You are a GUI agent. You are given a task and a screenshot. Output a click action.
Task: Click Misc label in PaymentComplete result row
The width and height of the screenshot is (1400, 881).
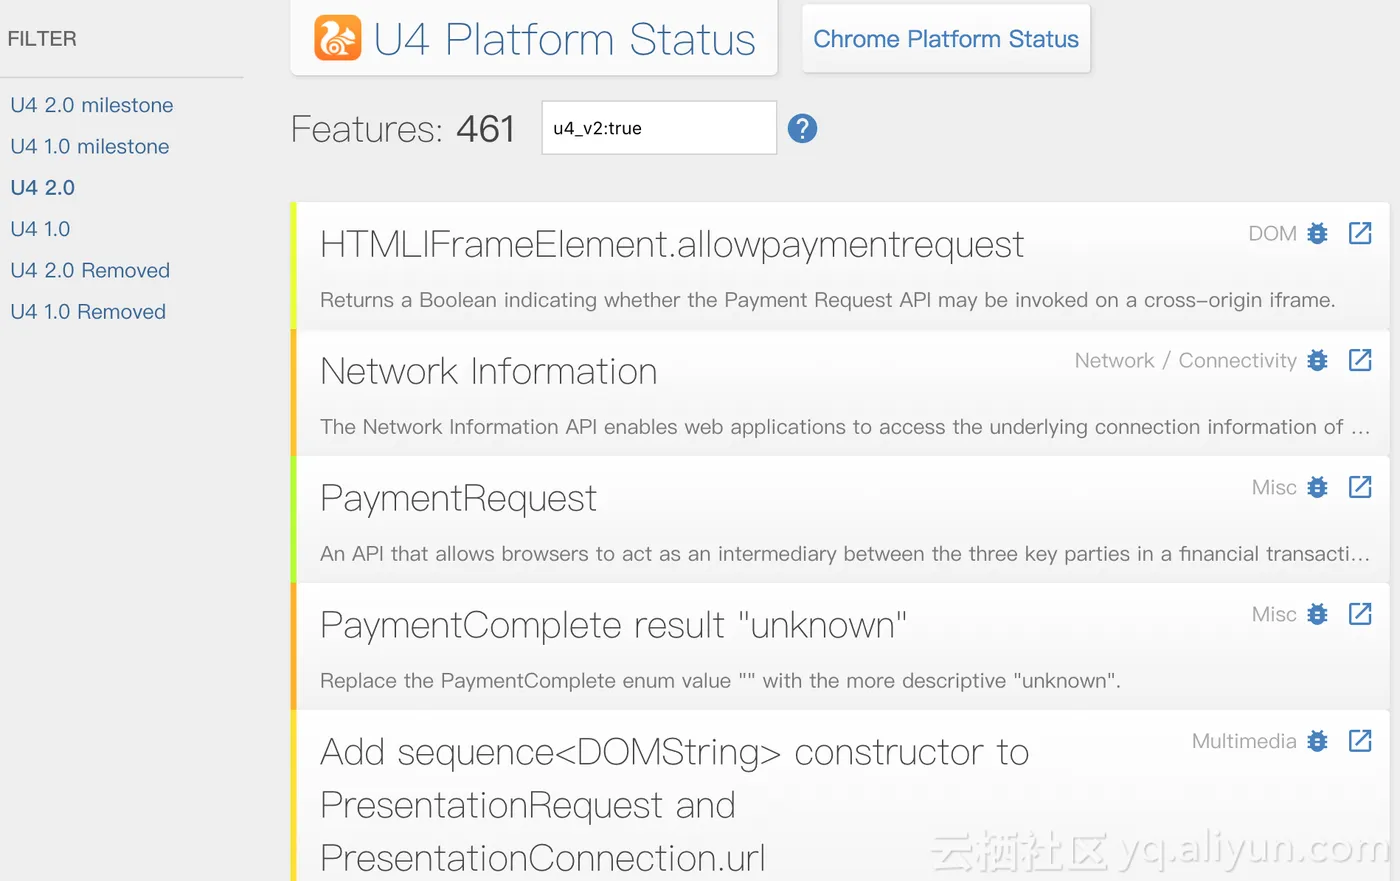pos(1274,614)
